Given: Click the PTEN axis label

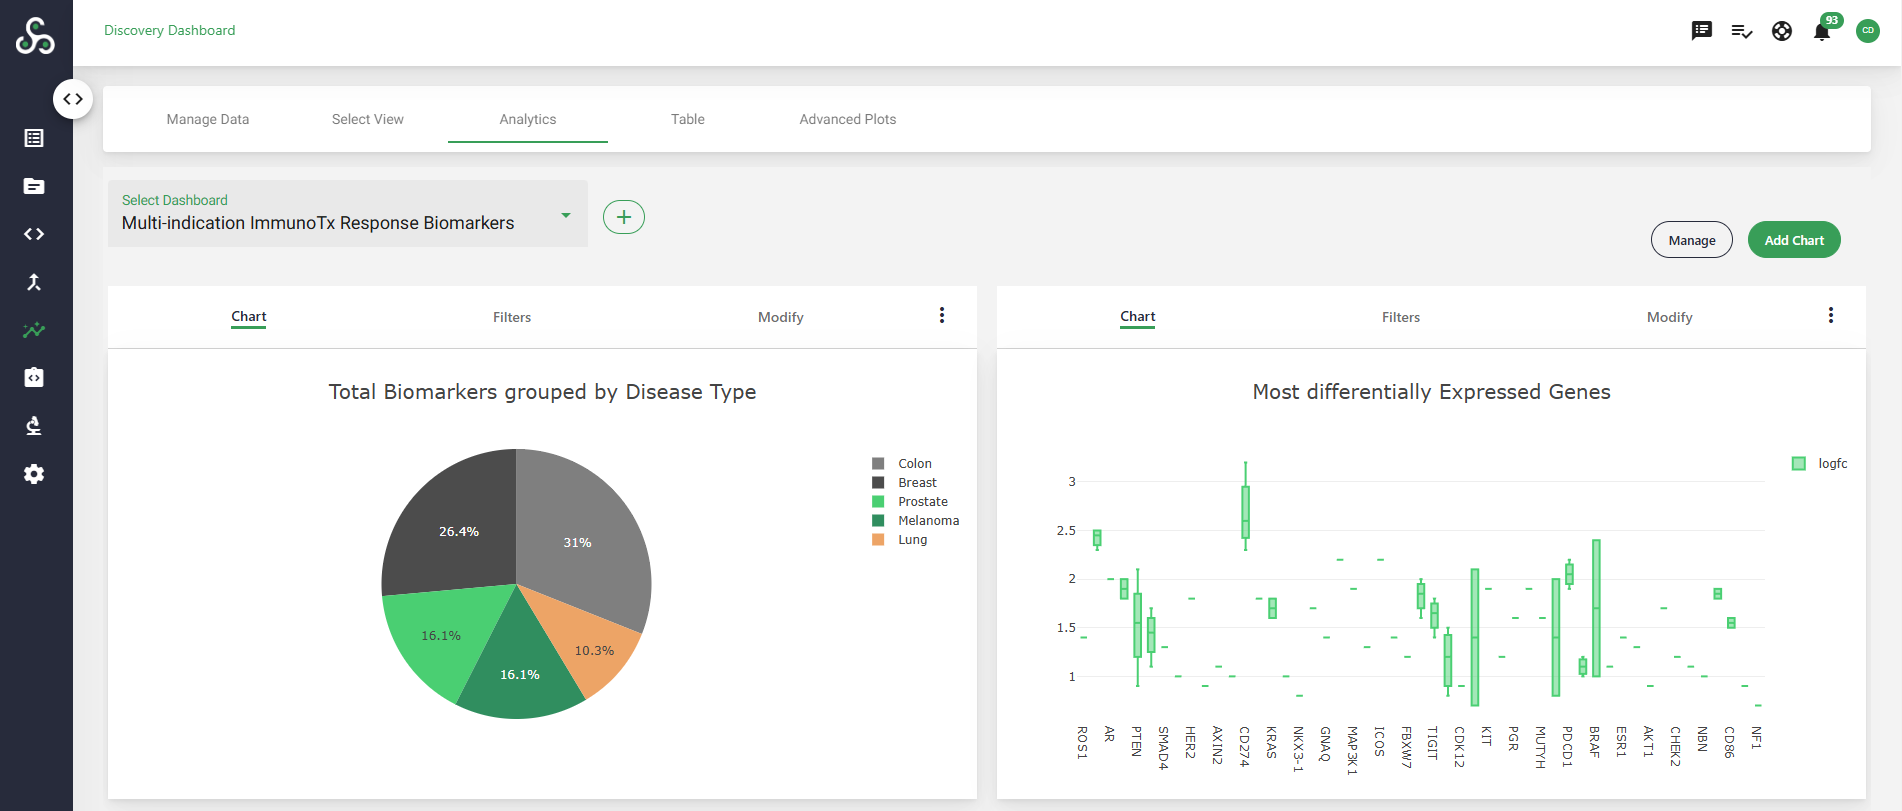Looking at the screenshot, I should 1136,741.
